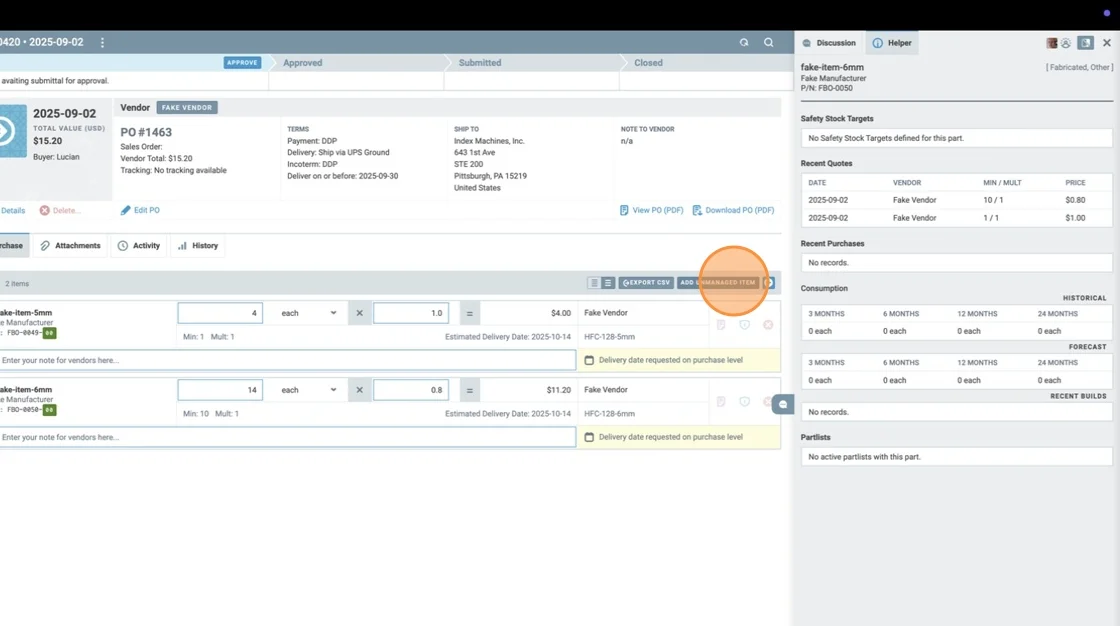The height and width of the screenshot is (626, 1120).
Task: Click the refresh icon in the header bar
Action: pyautogui.click(x=744, y=43)
